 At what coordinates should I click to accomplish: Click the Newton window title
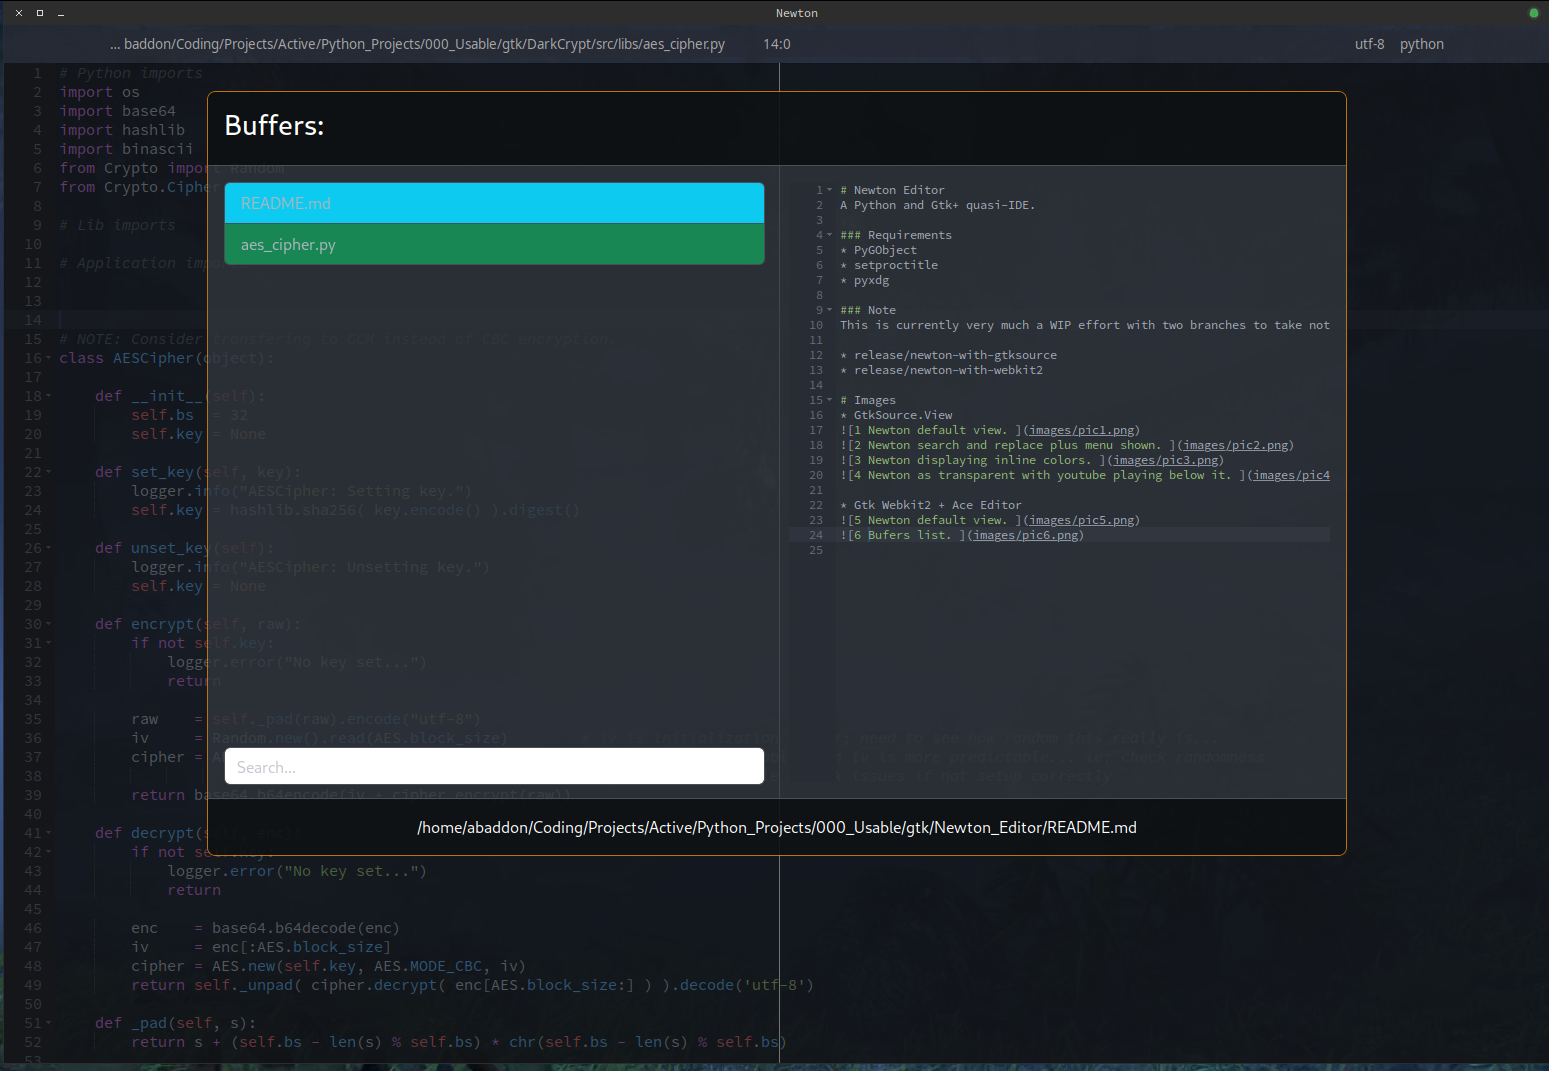coord(796,13)
